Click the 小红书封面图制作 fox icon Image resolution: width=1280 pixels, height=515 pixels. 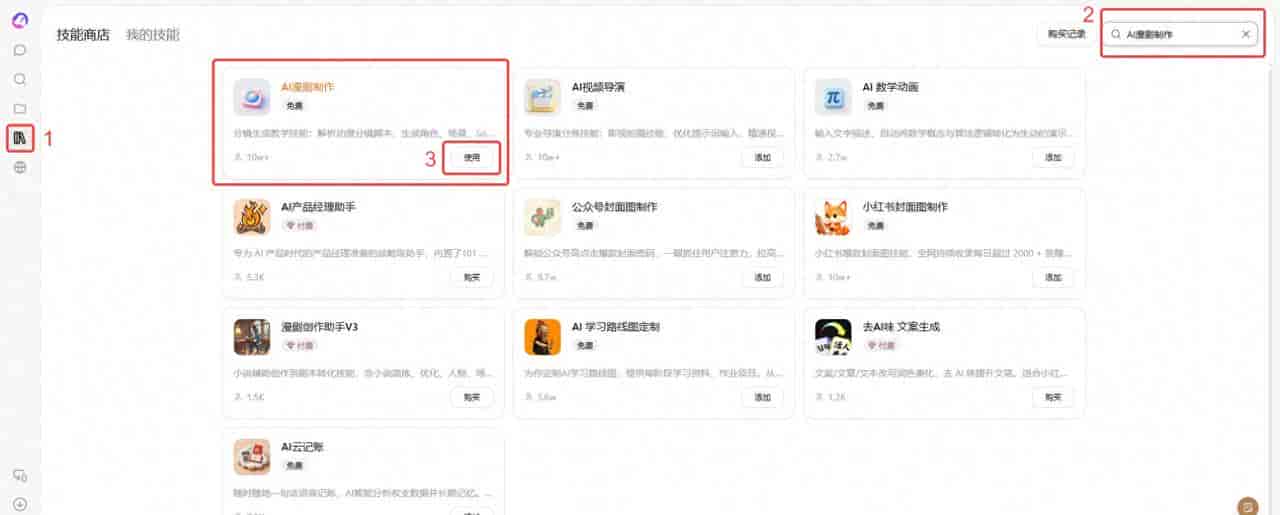pos(833,217)
